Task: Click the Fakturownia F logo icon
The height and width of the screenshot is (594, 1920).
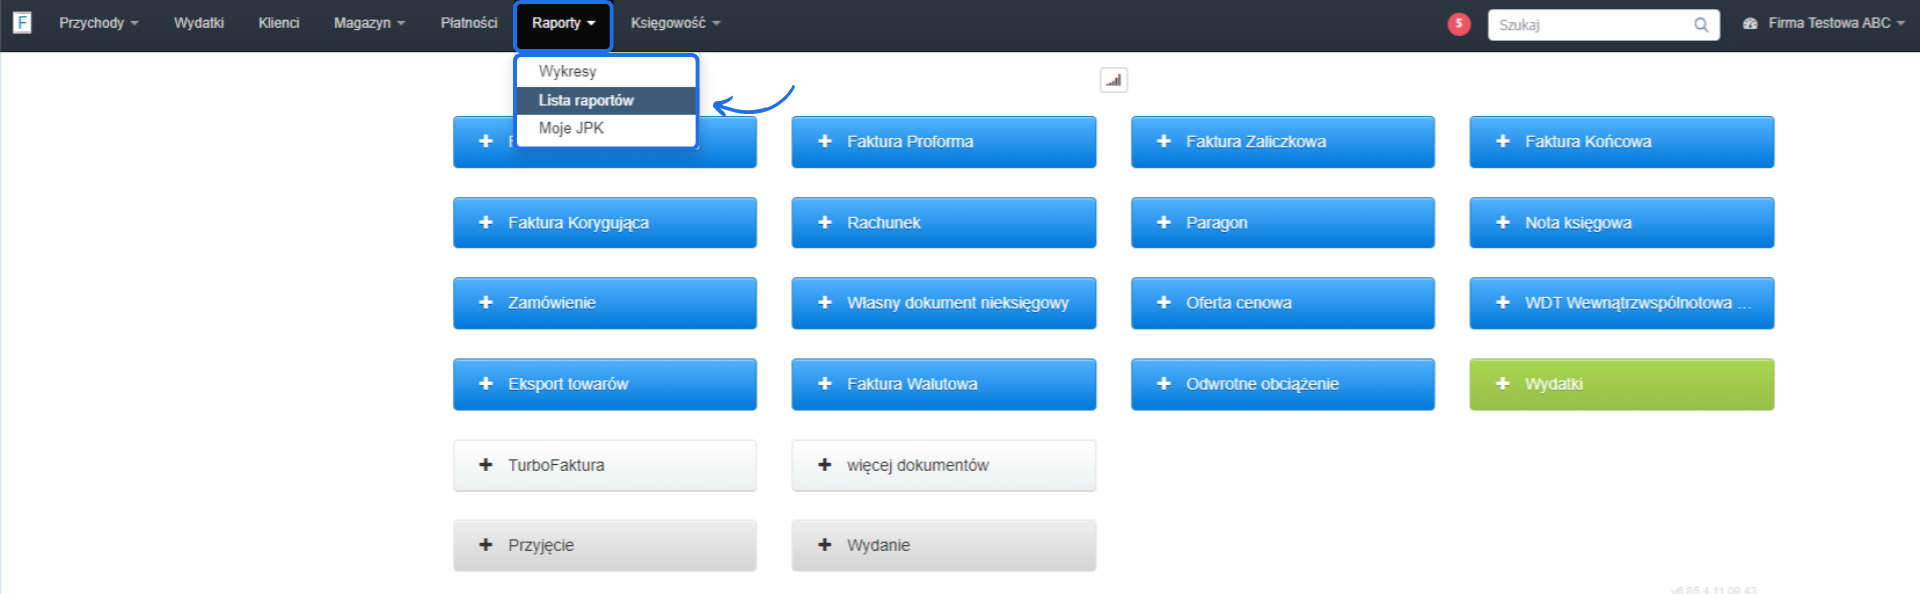Action: [x=22, y=22]
